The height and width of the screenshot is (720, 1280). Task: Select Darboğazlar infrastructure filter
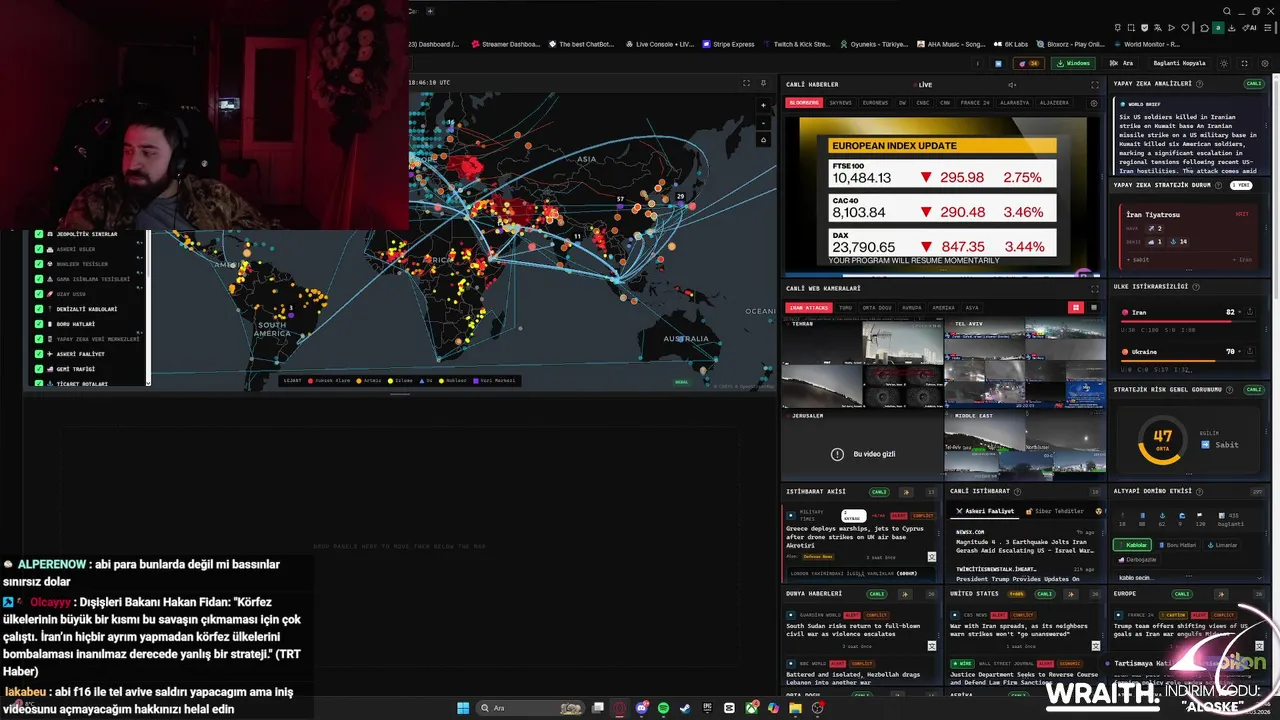[1137, 560]
